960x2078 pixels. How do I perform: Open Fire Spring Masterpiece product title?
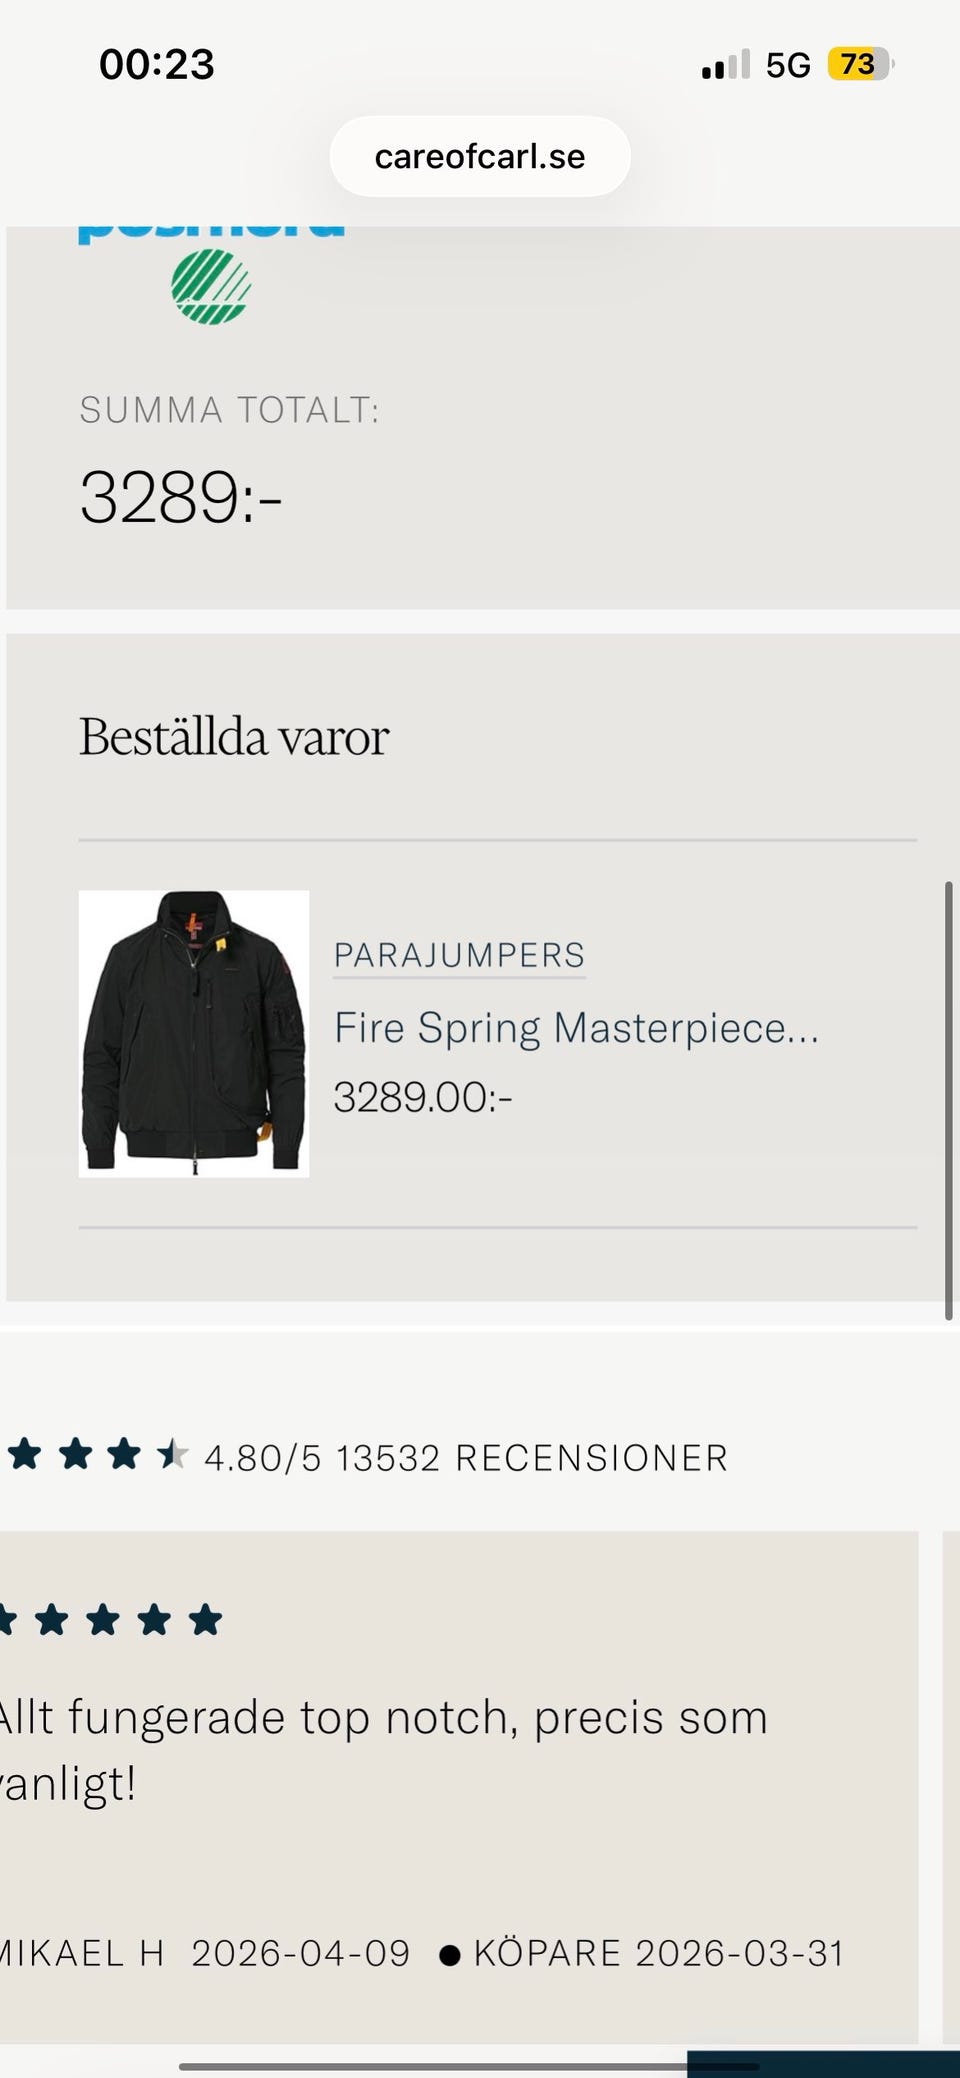click(x=576, y=1028)
